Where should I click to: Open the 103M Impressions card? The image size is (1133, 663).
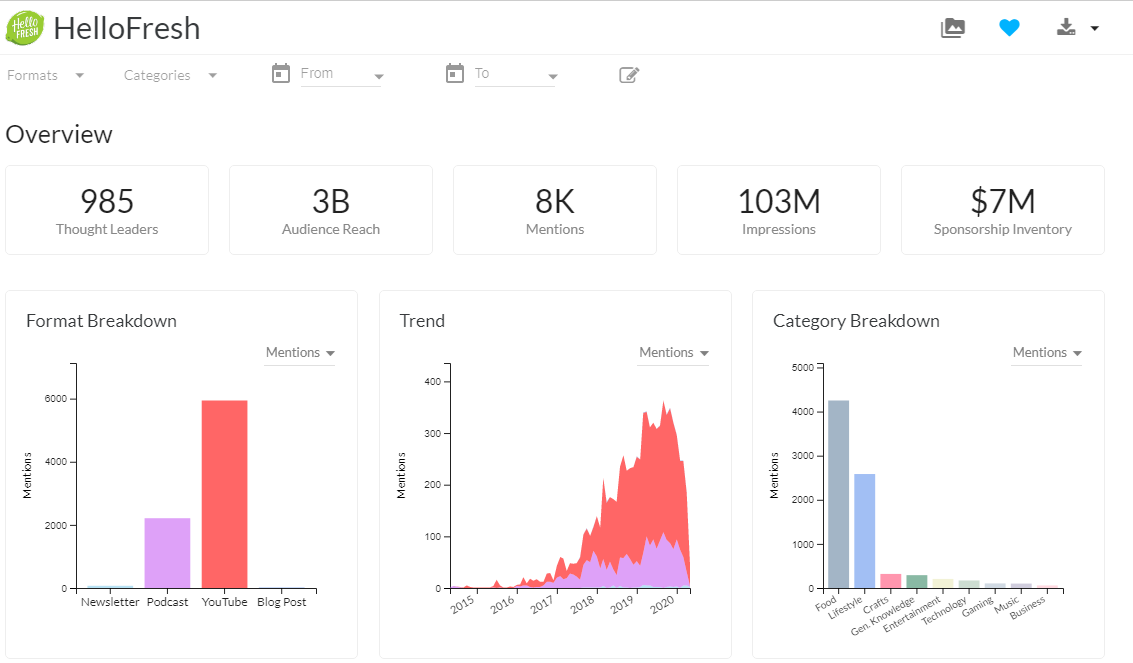(779, 210)
